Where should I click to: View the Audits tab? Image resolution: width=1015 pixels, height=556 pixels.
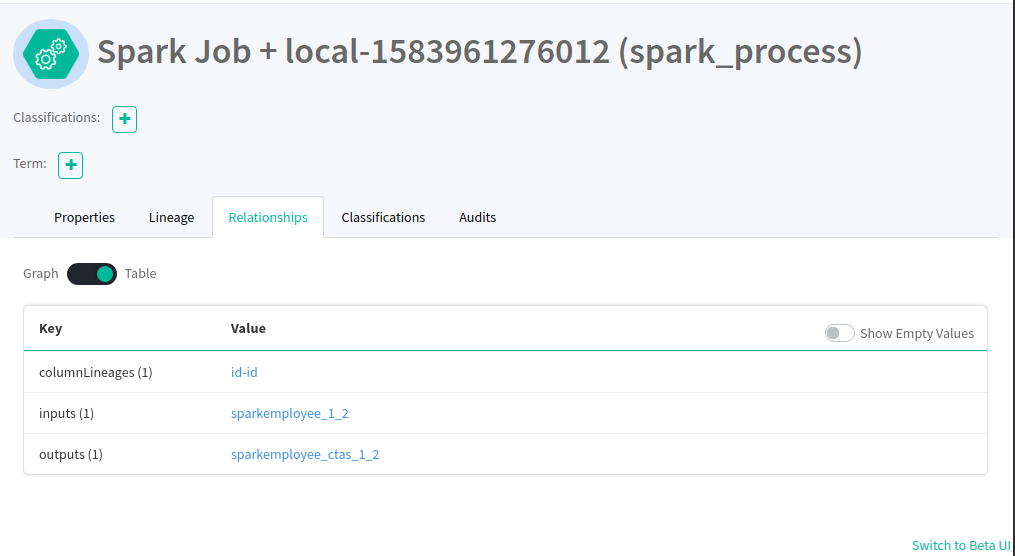pos(478,217)
